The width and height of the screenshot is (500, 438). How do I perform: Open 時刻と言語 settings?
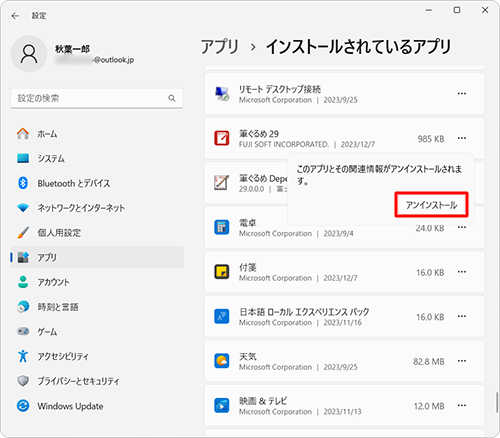pos(97,307)
